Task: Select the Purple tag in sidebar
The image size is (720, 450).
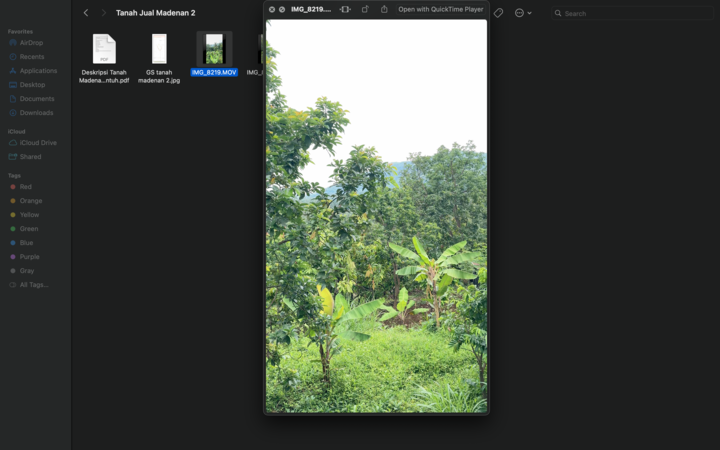Action: [29, 257]
